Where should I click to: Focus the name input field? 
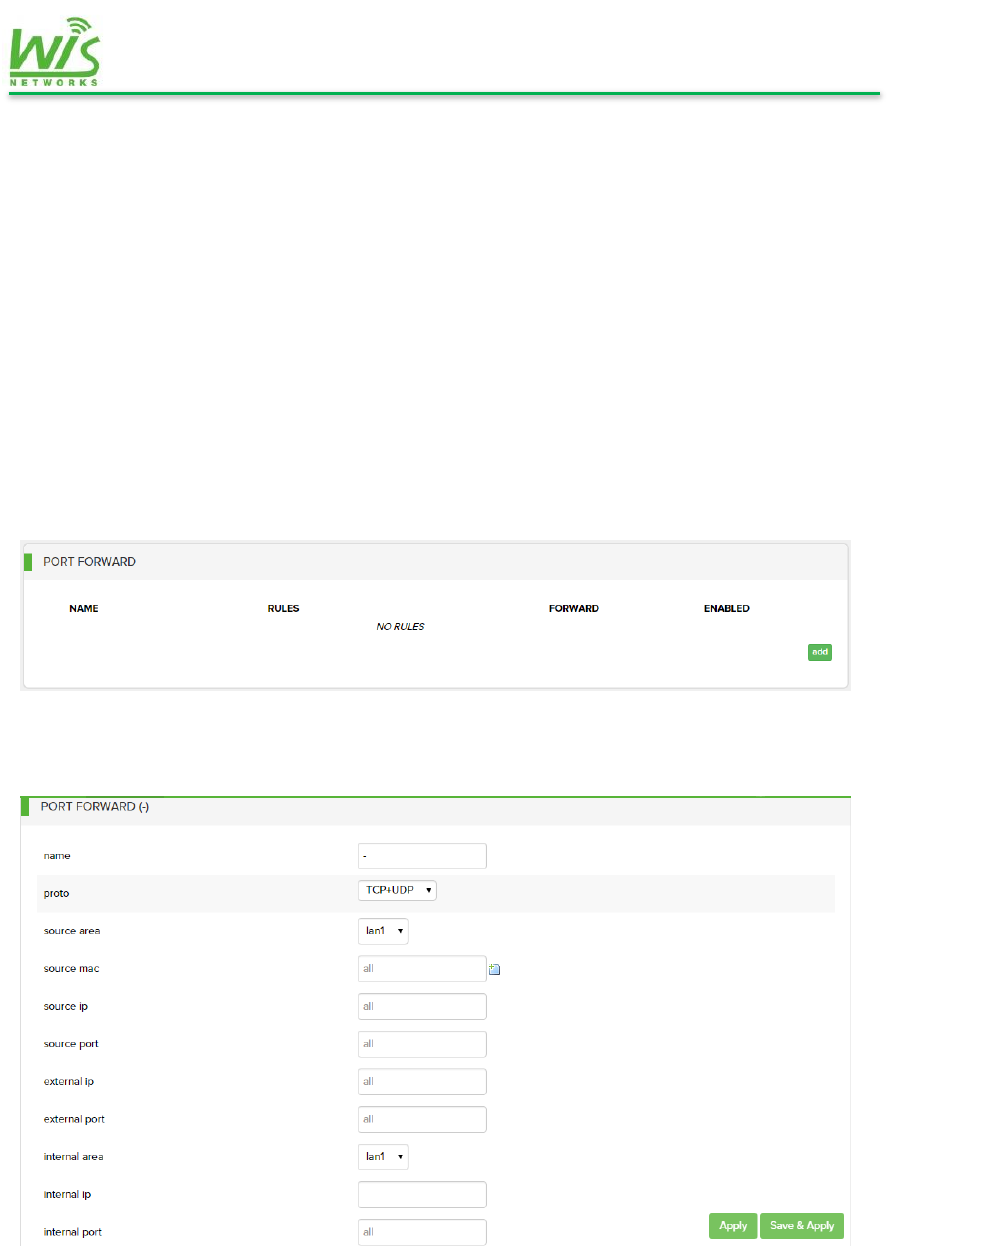tap(422, 856)
